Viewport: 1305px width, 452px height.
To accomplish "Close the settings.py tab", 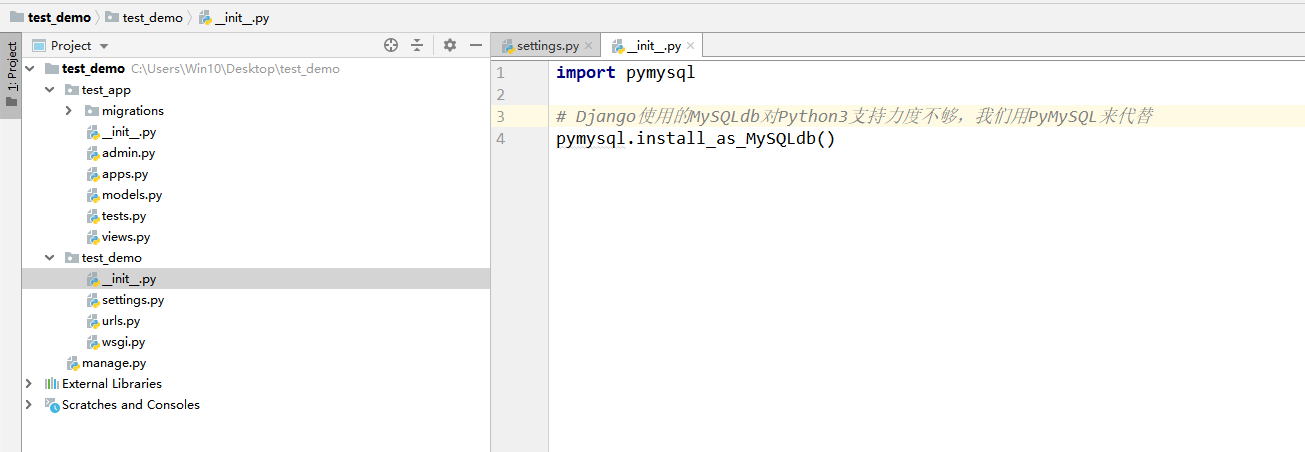I will pyautogui.click(x=588, y=46).
